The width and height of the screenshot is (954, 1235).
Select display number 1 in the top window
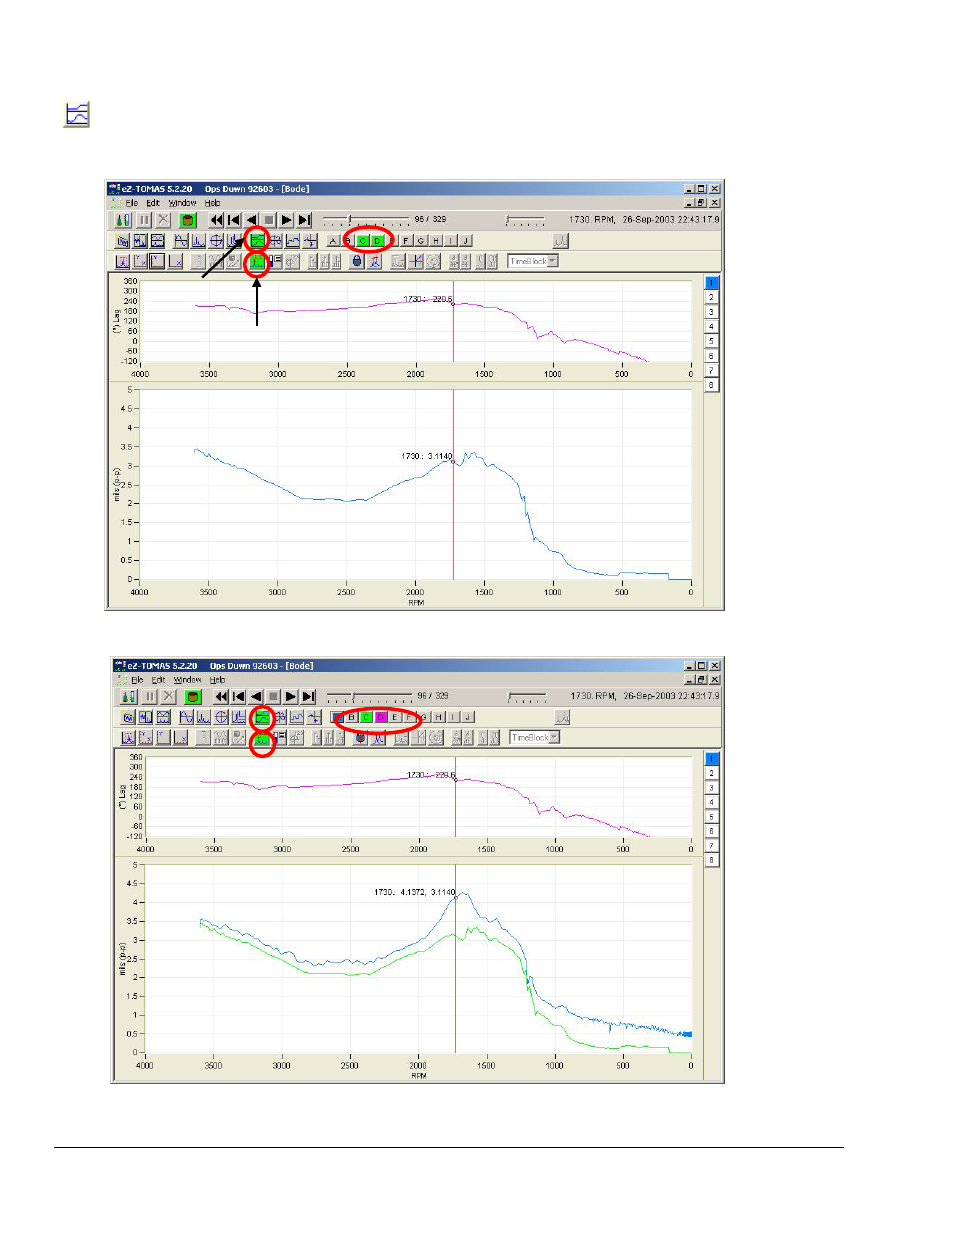tap(712, 283)
